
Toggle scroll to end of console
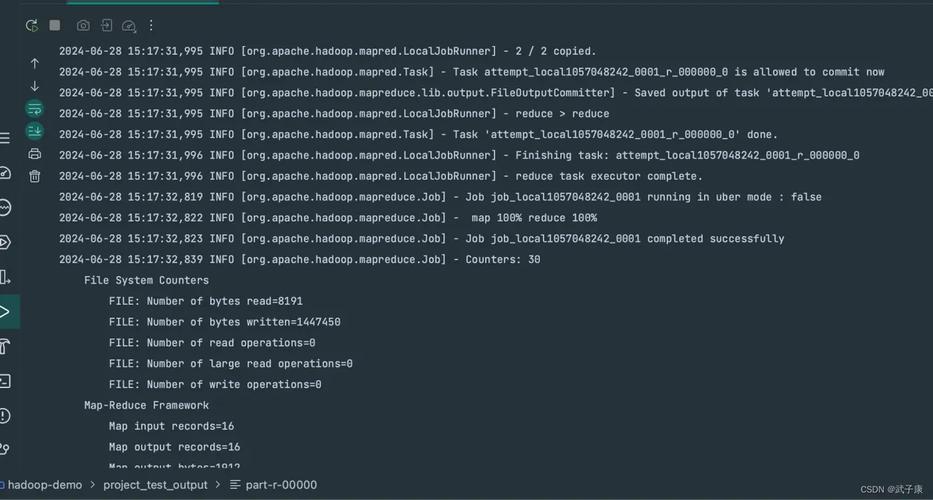(x=35, y=130)
